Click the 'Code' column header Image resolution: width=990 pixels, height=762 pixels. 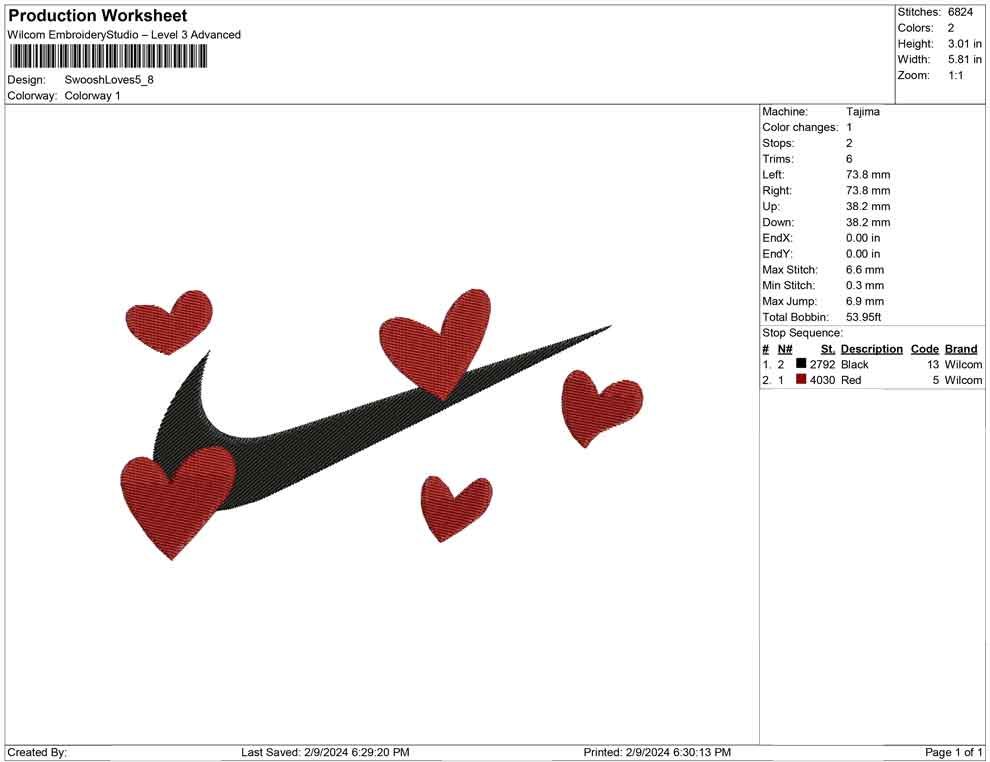tap(924, 349)
